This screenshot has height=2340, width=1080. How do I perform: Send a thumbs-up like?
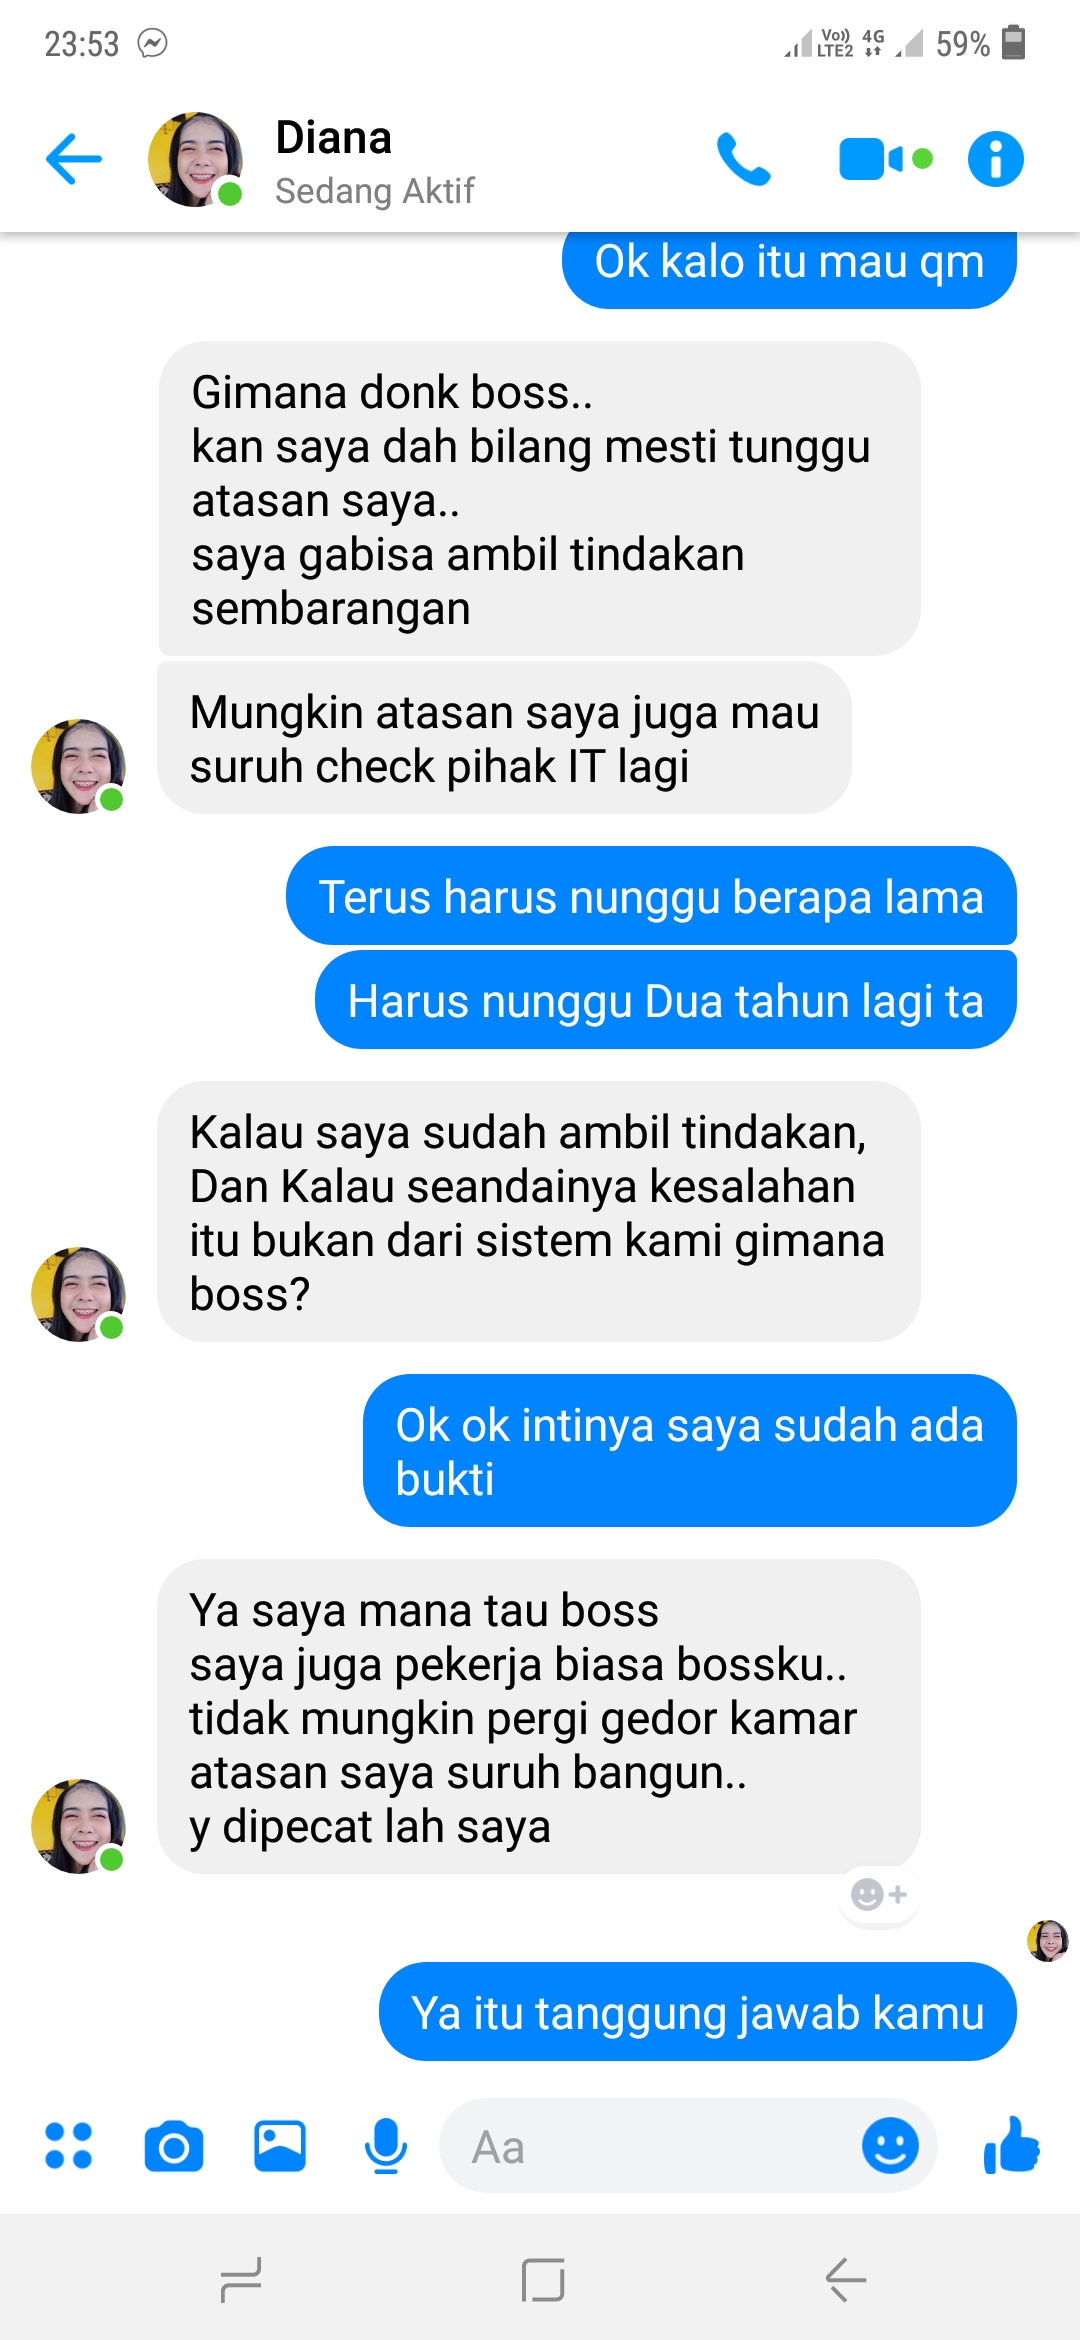point(1012,2145)
